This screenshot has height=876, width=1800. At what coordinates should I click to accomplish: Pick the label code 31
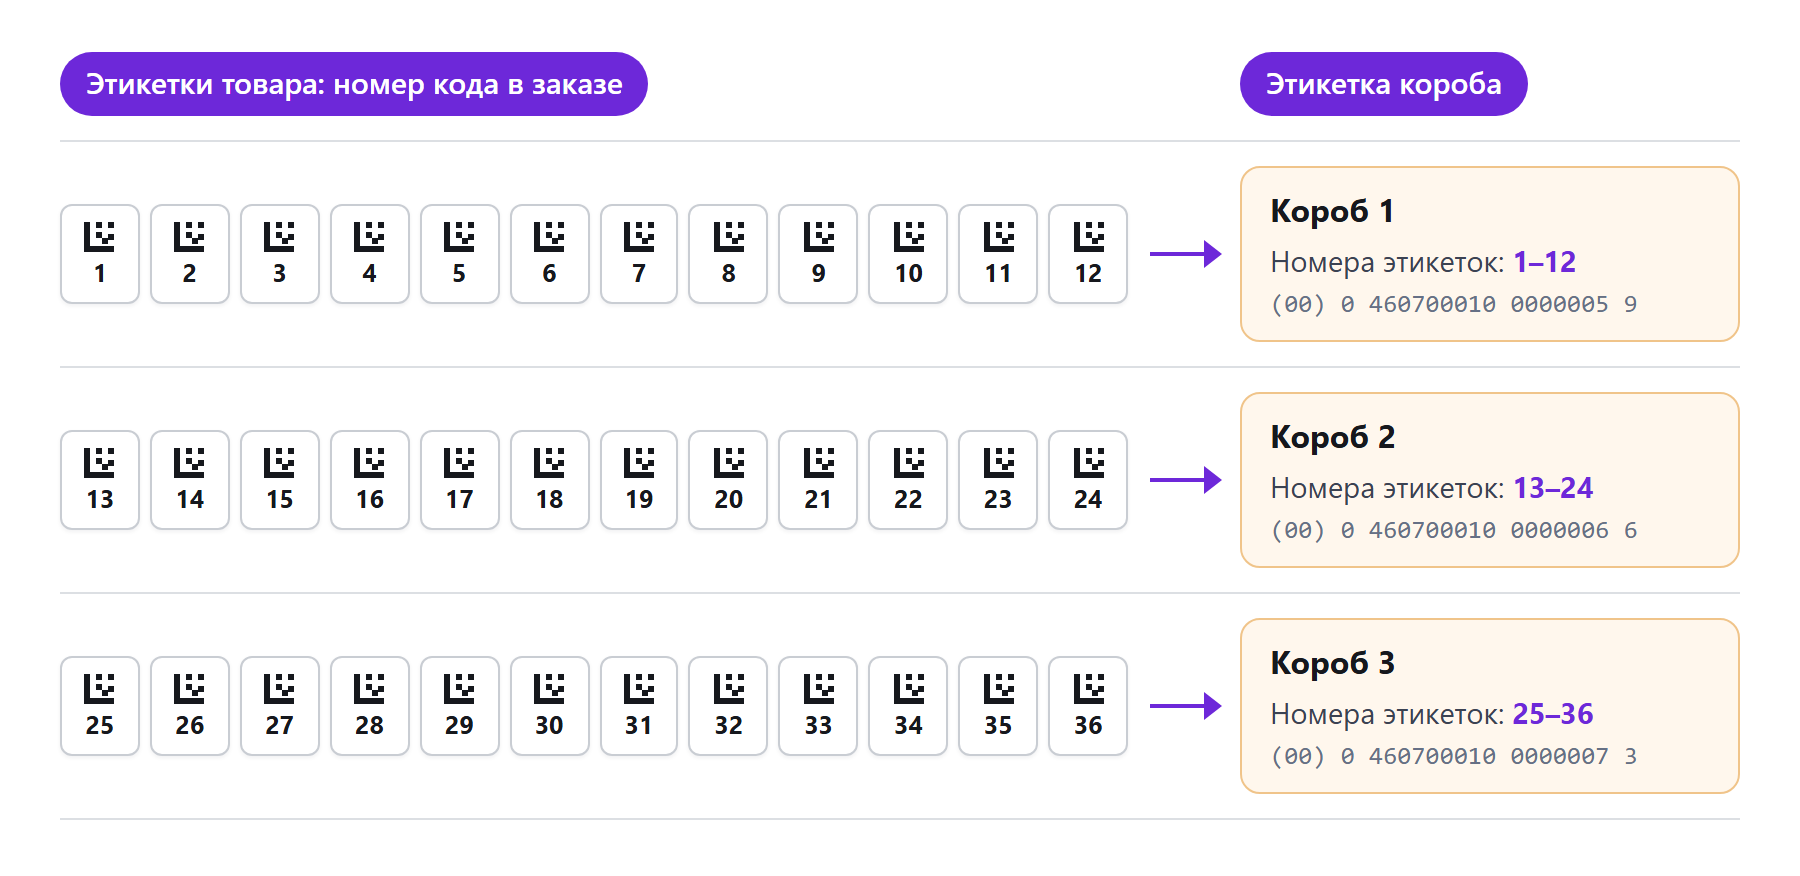tap(639, 706)
